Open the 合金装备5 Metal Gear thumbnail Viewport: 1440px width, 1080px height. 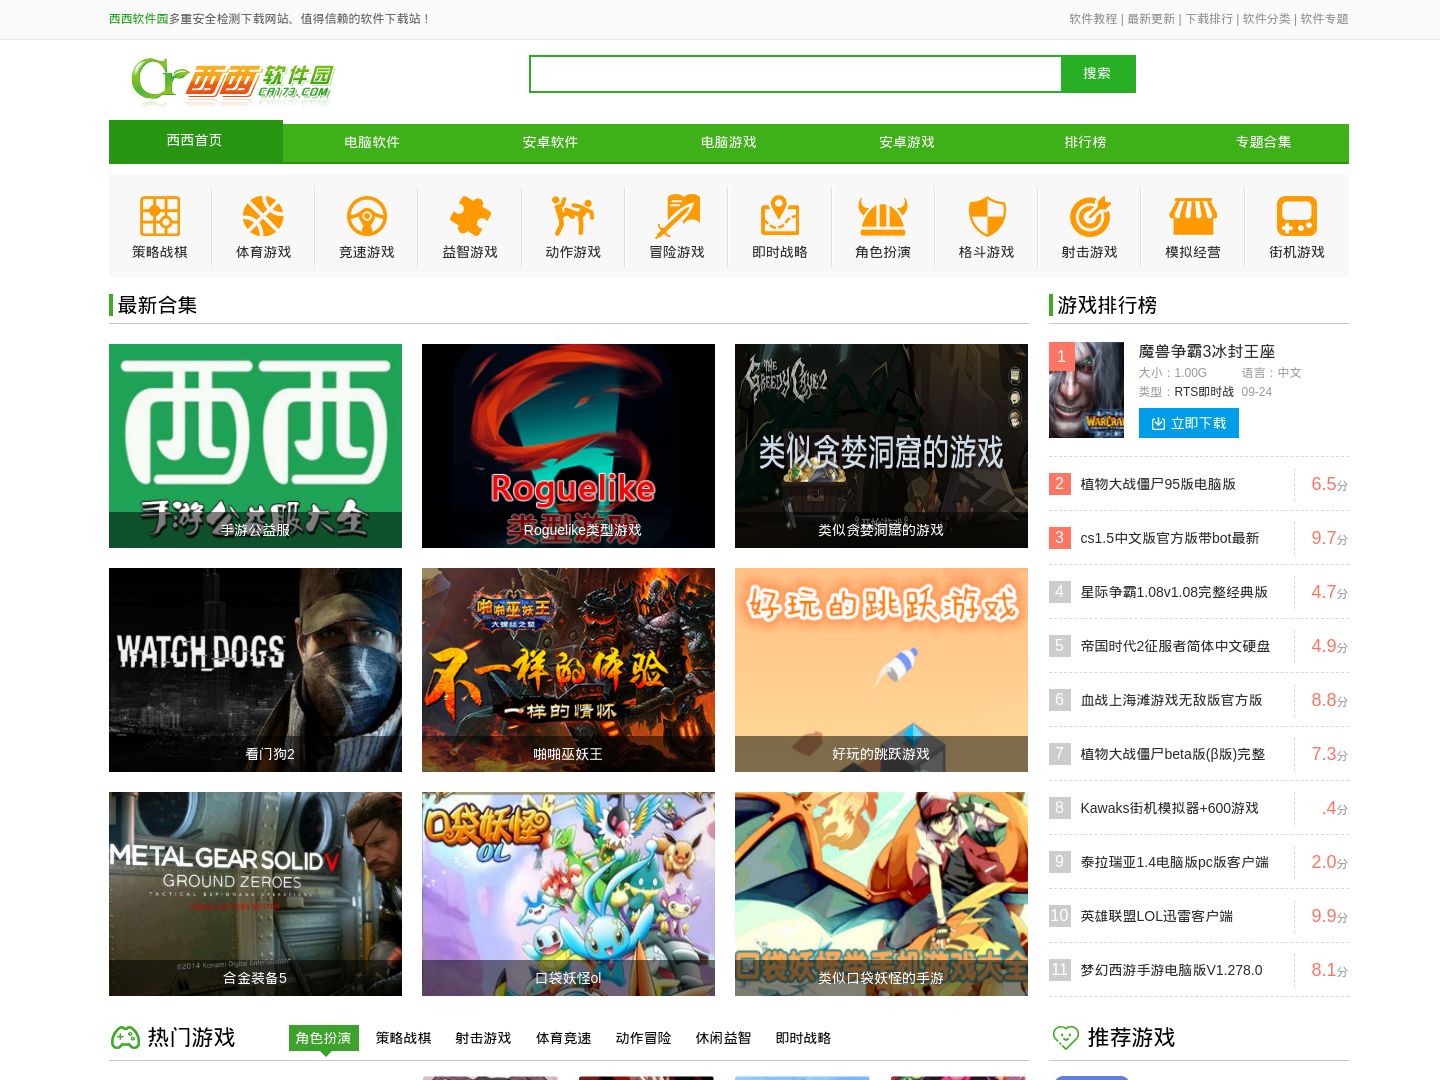[x=255, y=894]
